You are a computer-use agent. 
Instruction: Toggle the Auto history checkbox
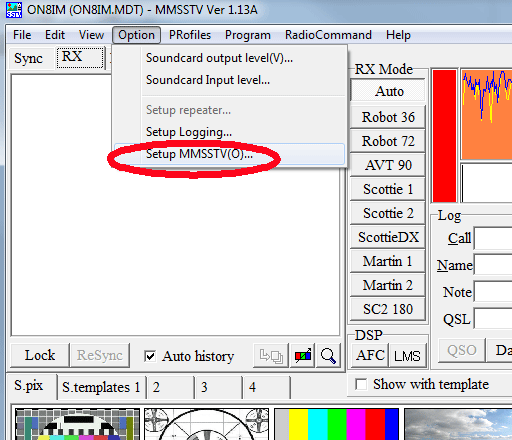coord(150,356)
